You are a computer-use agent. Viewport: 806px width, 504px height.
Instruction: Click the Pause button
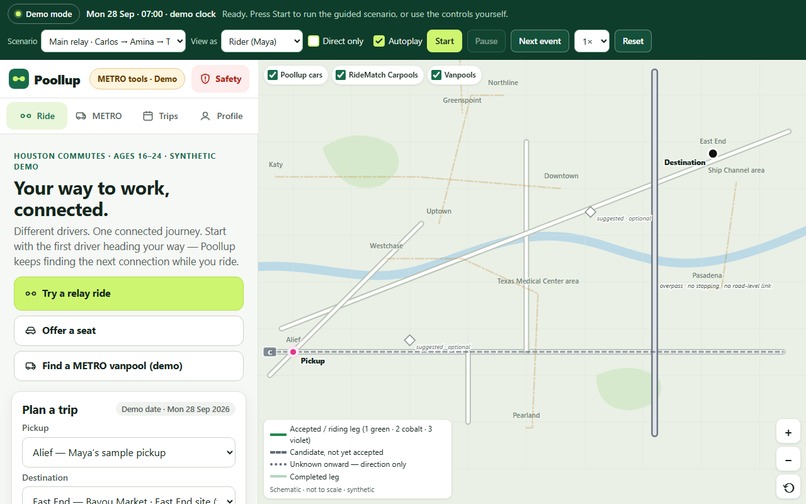(x=486, y=41)
